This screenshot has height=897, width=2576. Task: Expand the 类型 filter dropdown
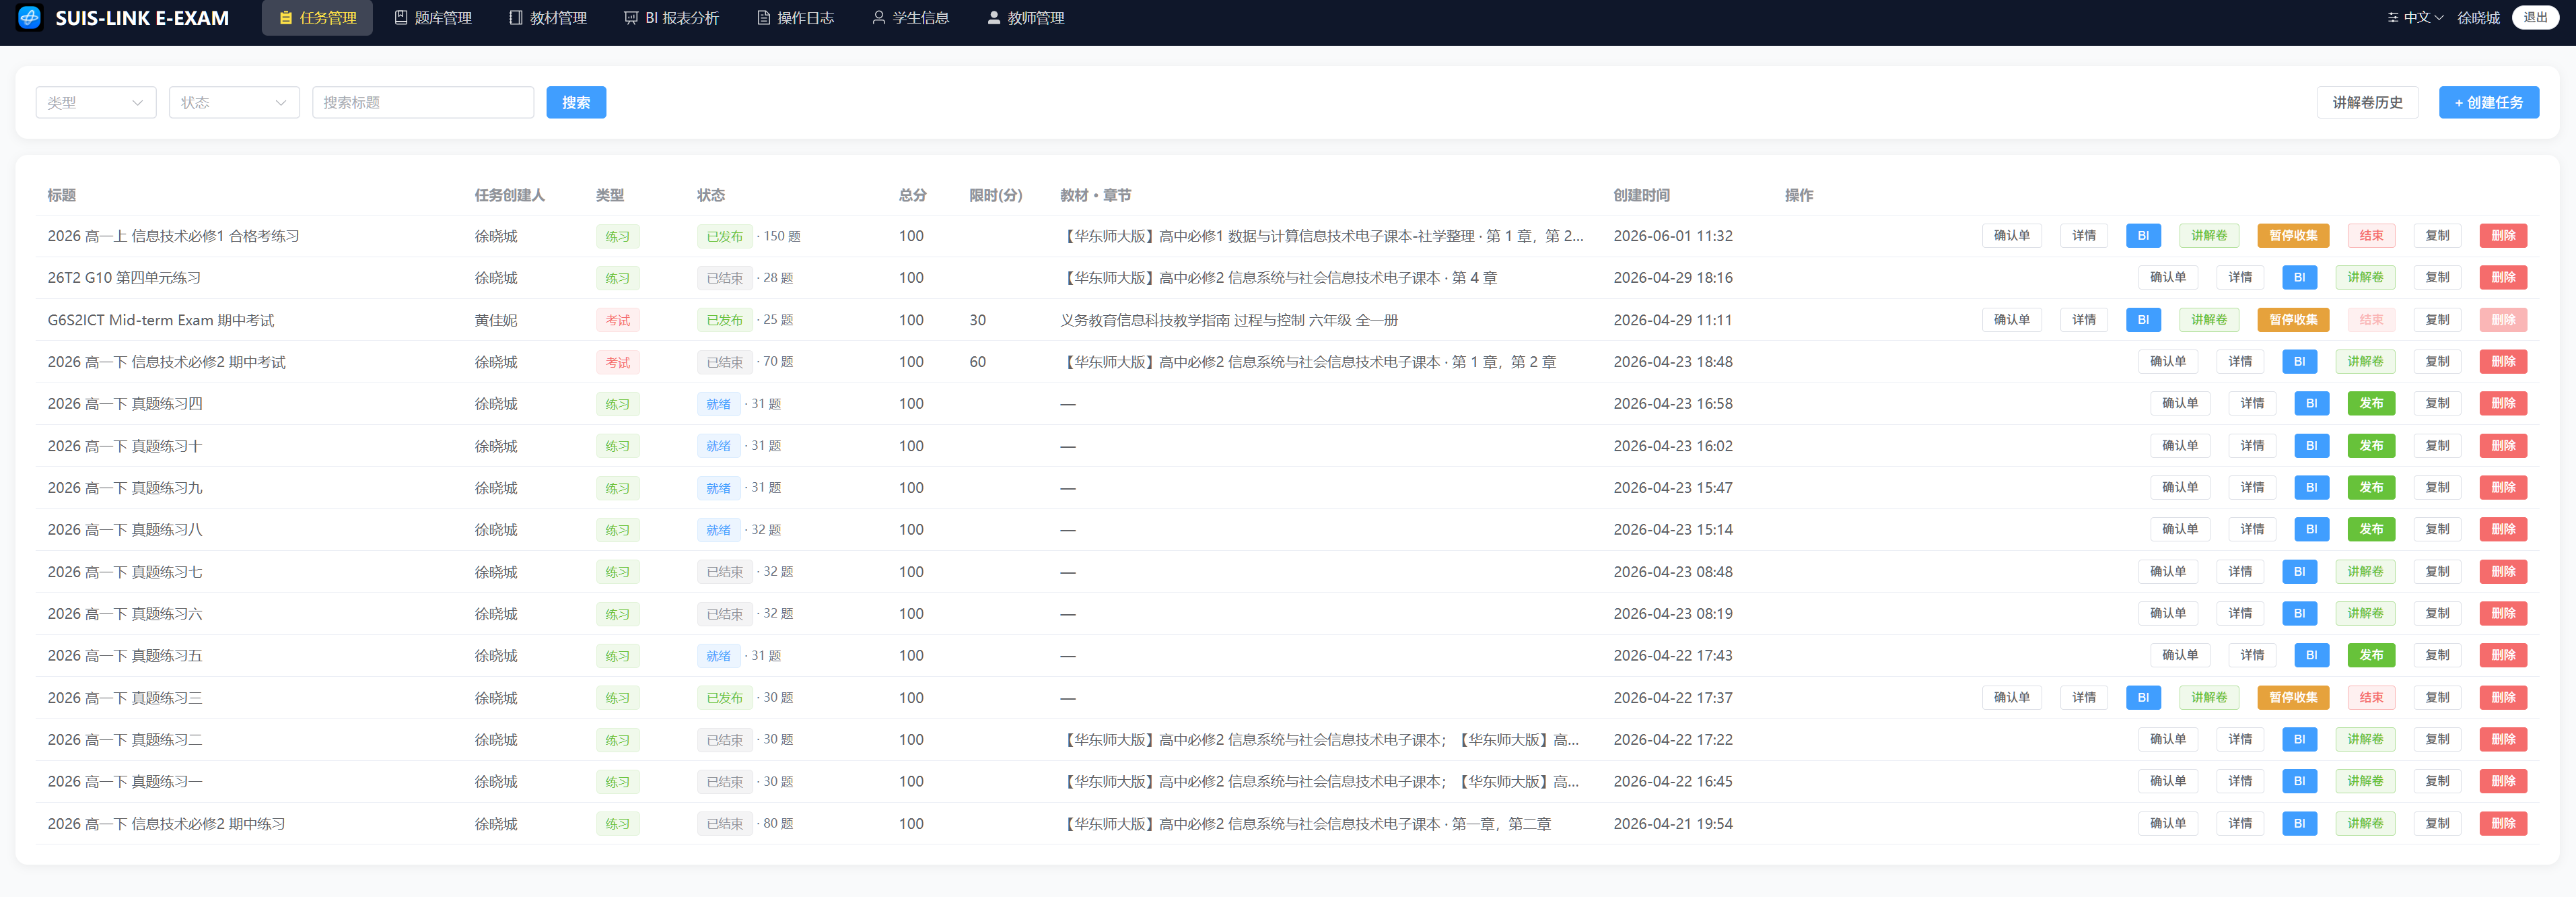[x=96, y=102]
